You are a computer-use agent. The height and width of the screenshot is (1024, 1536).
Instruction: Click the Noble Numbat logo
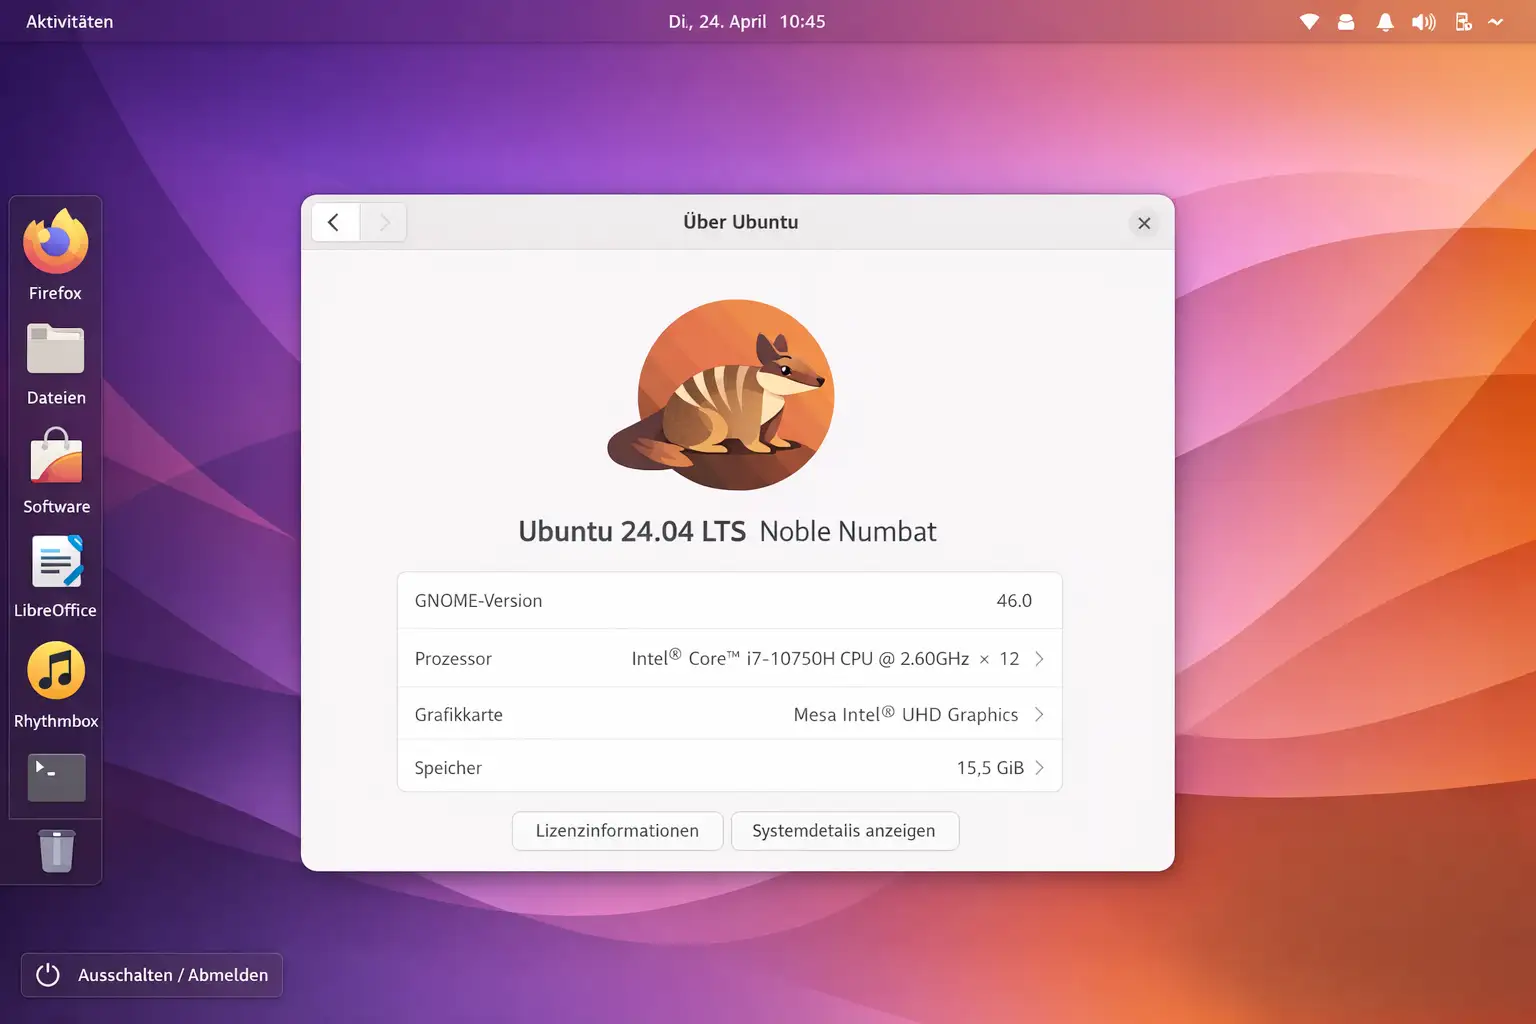pos(736,395)
